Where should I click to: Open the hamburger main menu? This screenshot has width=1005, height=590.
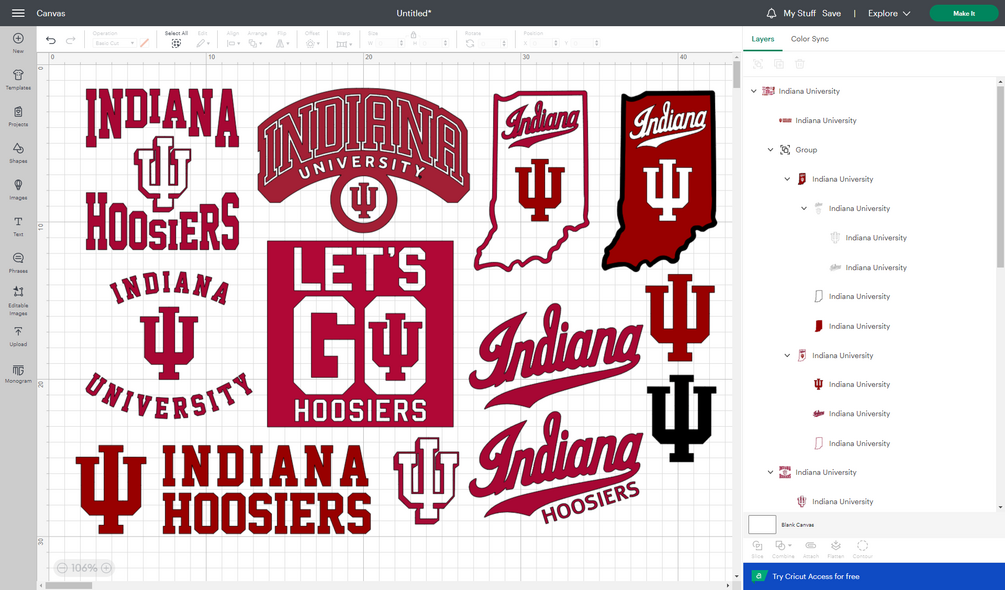[18, 13]
